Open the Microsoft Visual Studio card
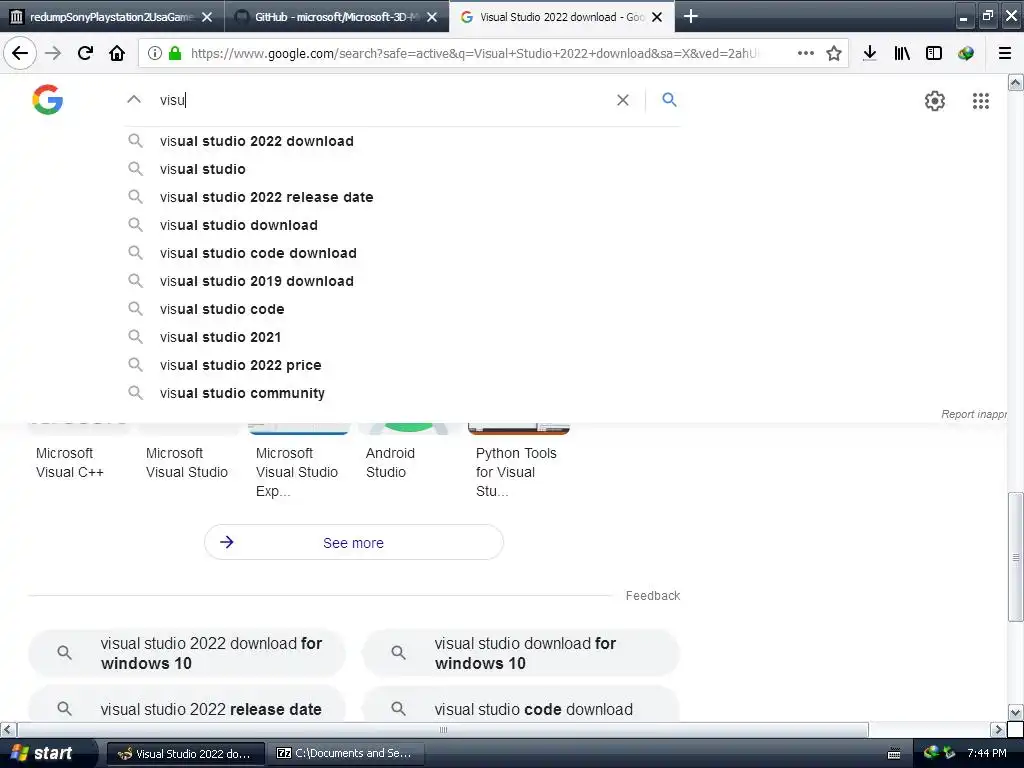The image size is (1024, 768). (x=187, y=462)
